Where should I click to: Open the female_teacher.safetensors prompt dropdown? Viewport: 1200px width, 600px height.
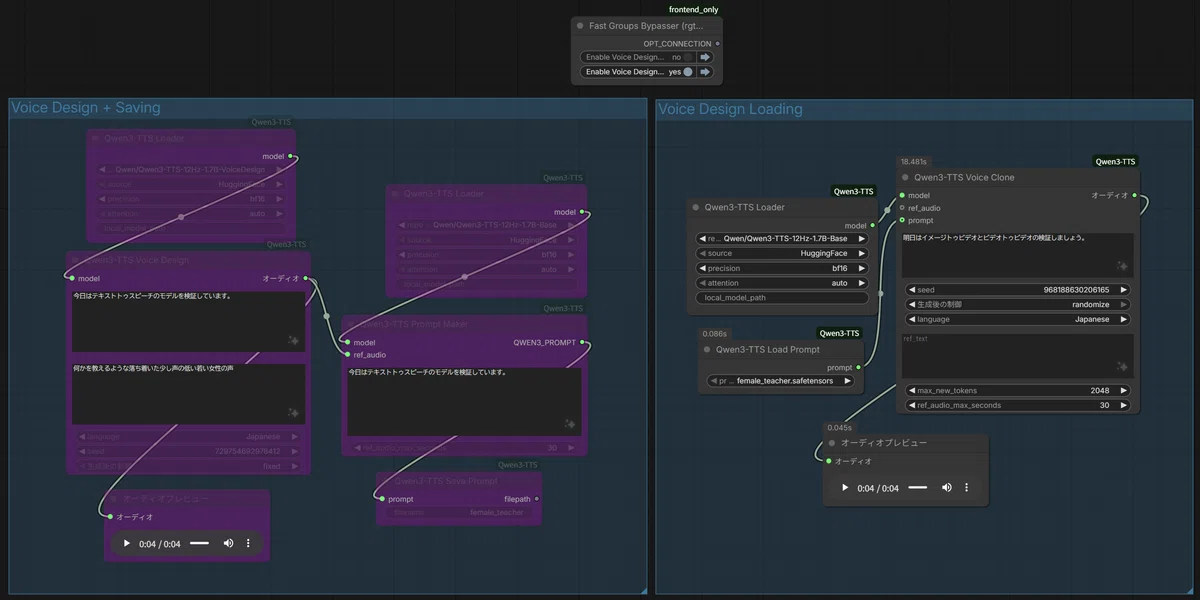782,381
